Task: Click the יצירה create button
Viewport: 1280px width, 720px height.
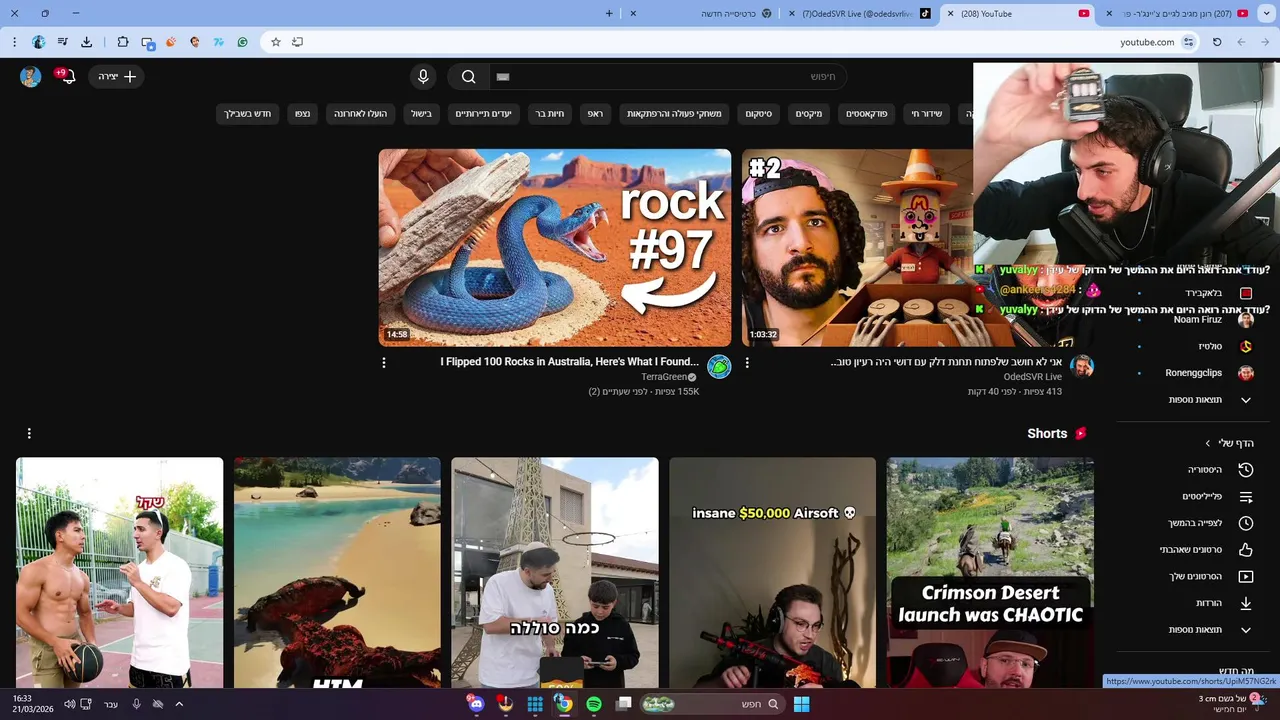Action: [x=117, y=77]
